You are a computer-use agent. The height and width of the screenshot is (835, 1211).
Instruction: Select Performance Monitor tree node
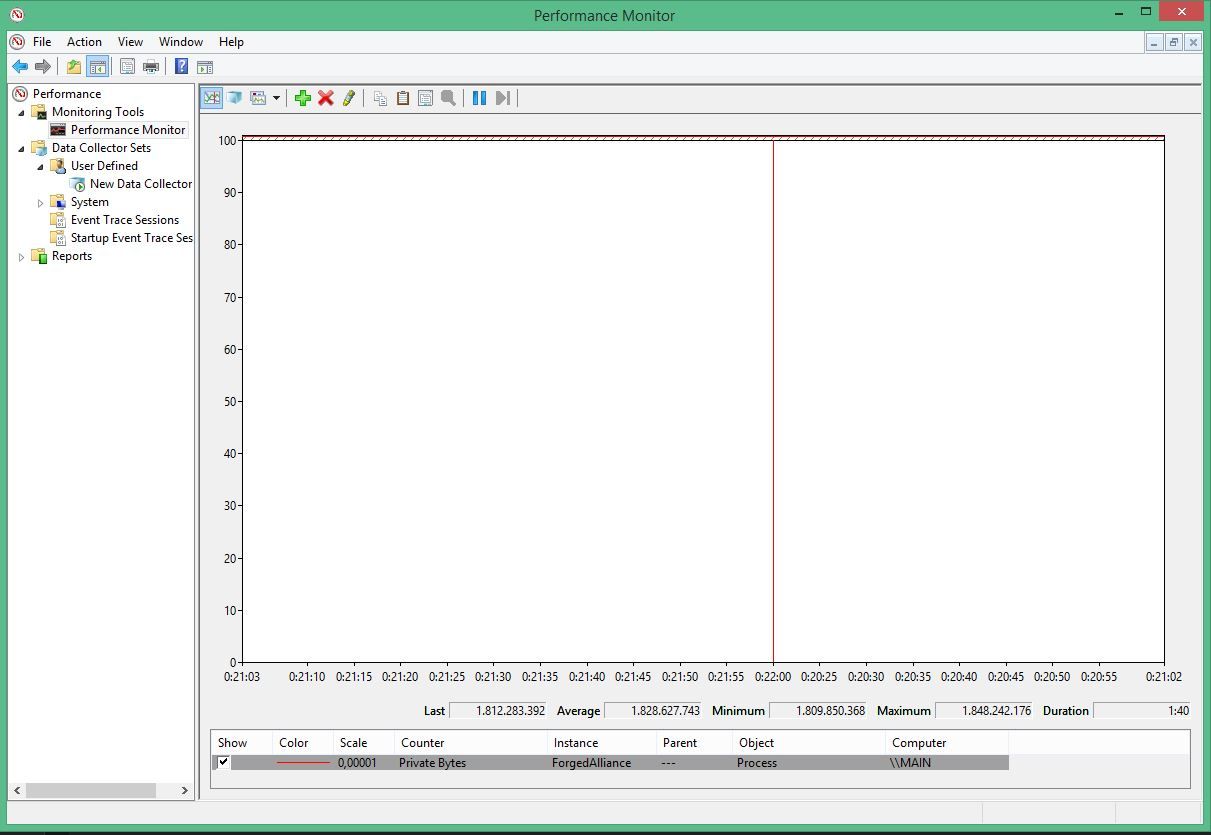(x=128, y=130)
